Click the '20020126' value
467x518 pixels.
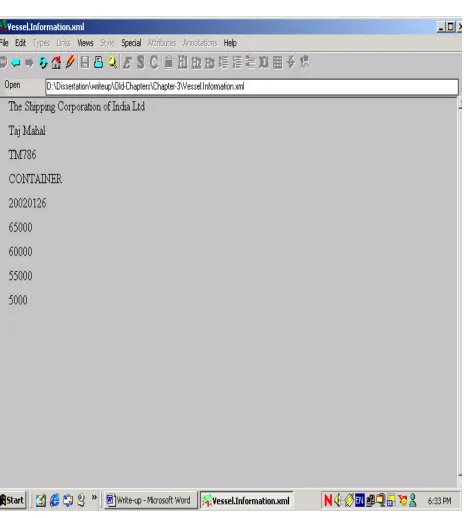(x=27, y=203)
